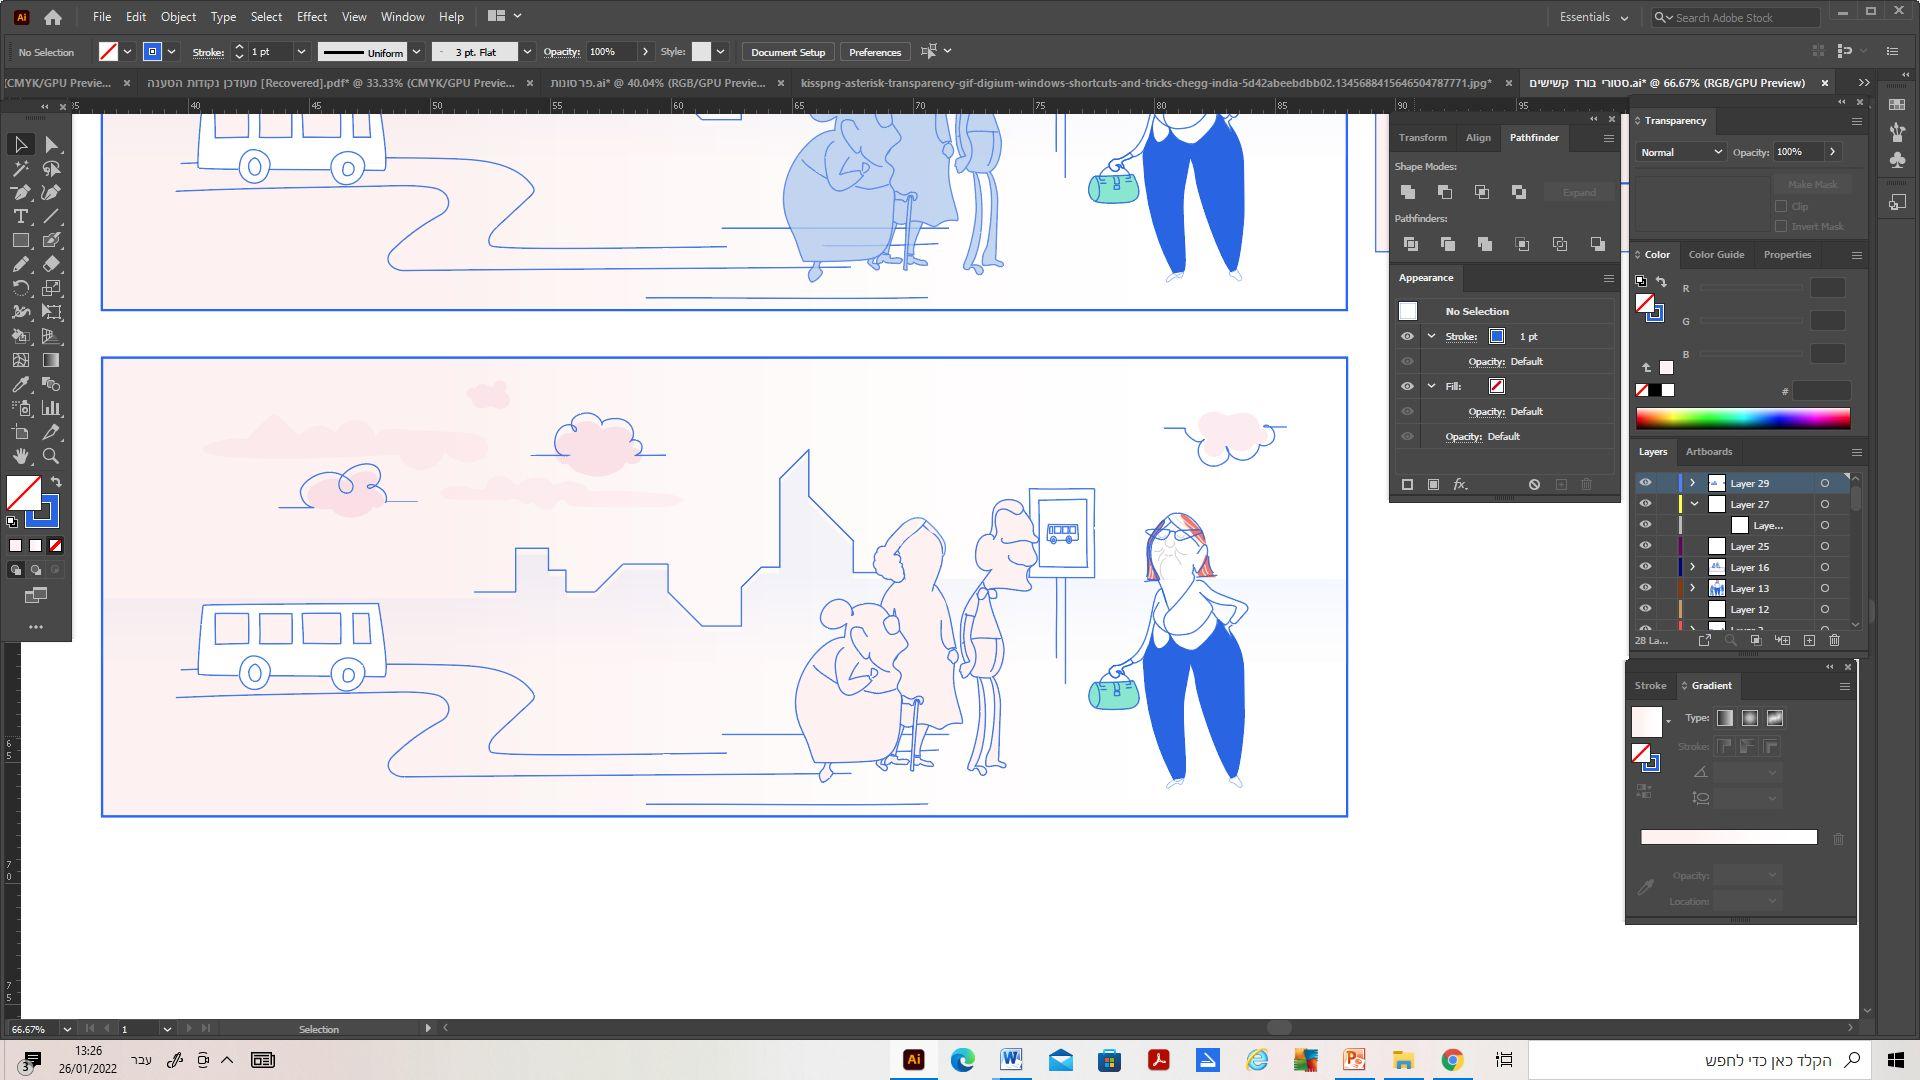Click the Preferences button

click(x=874, y=52)
